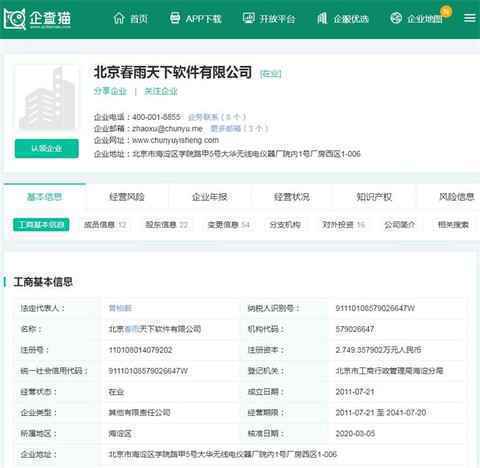The image size is (480, 468).
Task: Click the 企查猫 cat logo
Action: (15, 19)
